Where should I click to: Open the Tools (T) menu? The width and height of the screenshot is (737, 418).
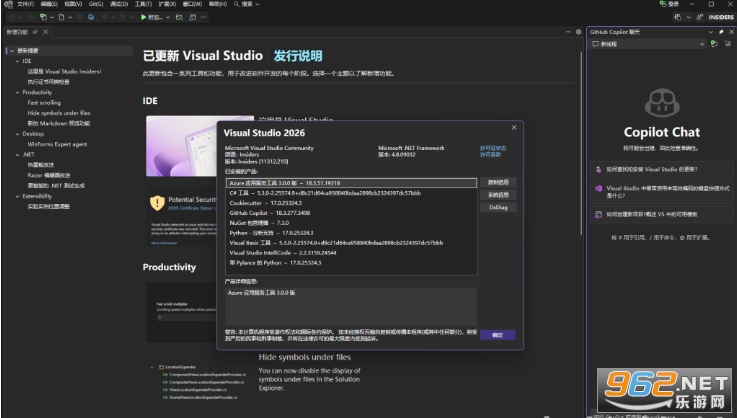tap(143, 4)
